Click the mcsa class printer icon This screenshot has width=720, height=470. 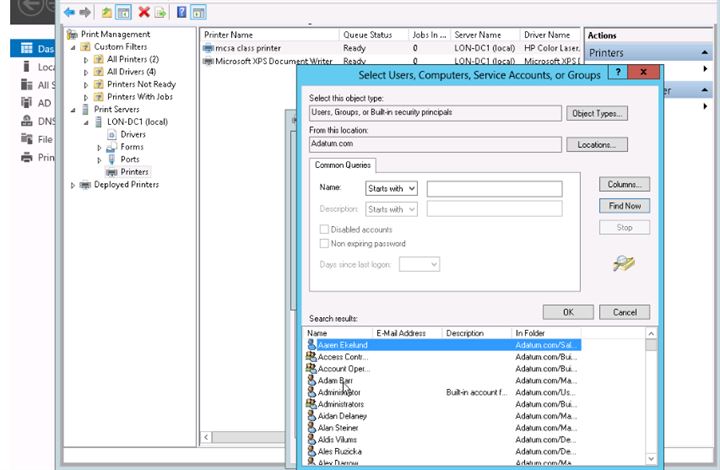pyautogui.click(x=208, y=48)
